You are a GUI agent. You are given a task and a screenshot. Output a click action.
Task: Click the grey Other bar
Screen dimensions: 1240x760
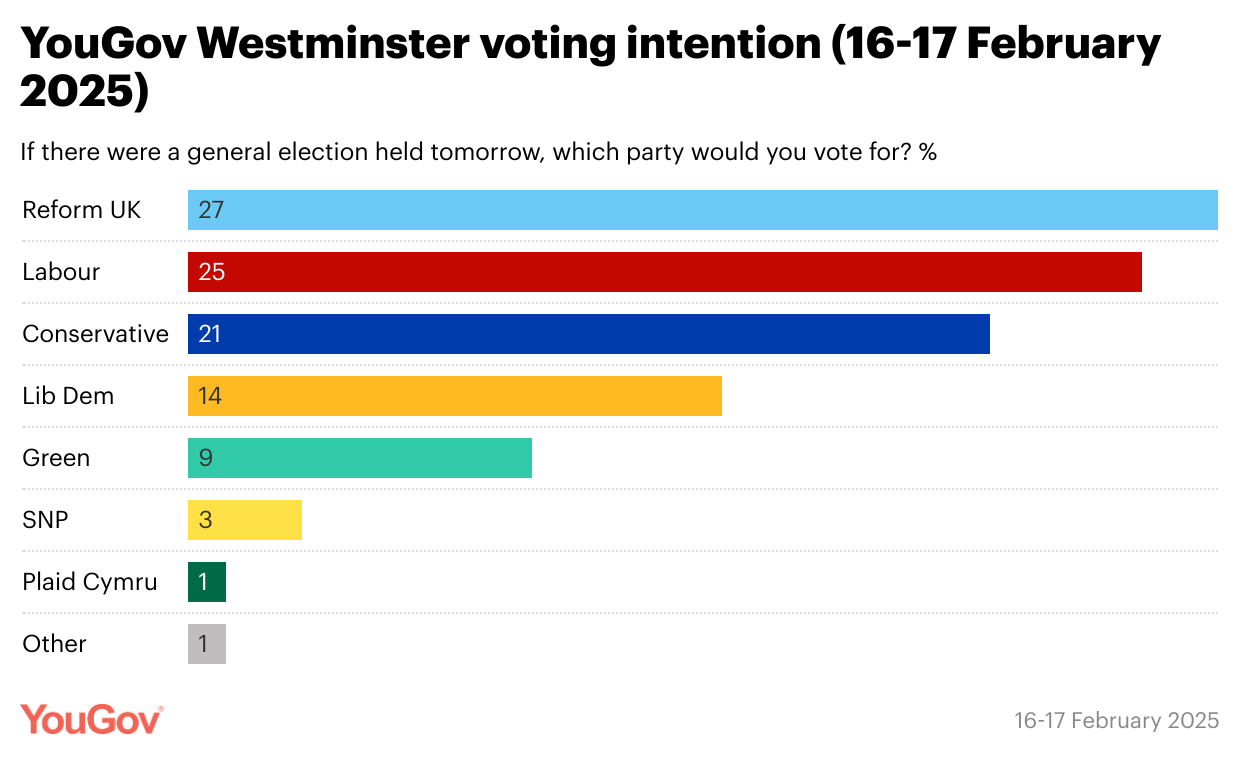[x=207, y=644]
